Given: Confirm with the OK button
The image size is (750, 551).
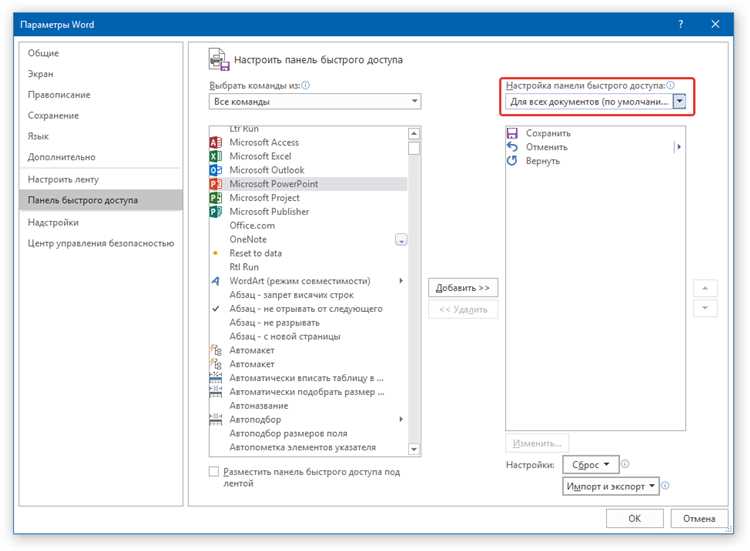Looking at the screenshot, I should pyautogui.click(x=635, y=518).
